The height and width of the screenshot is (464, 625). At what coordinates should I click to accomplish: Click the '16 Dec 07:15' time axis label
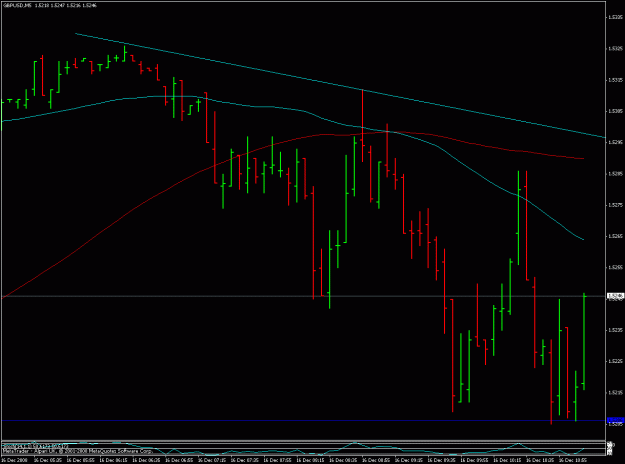212,460
